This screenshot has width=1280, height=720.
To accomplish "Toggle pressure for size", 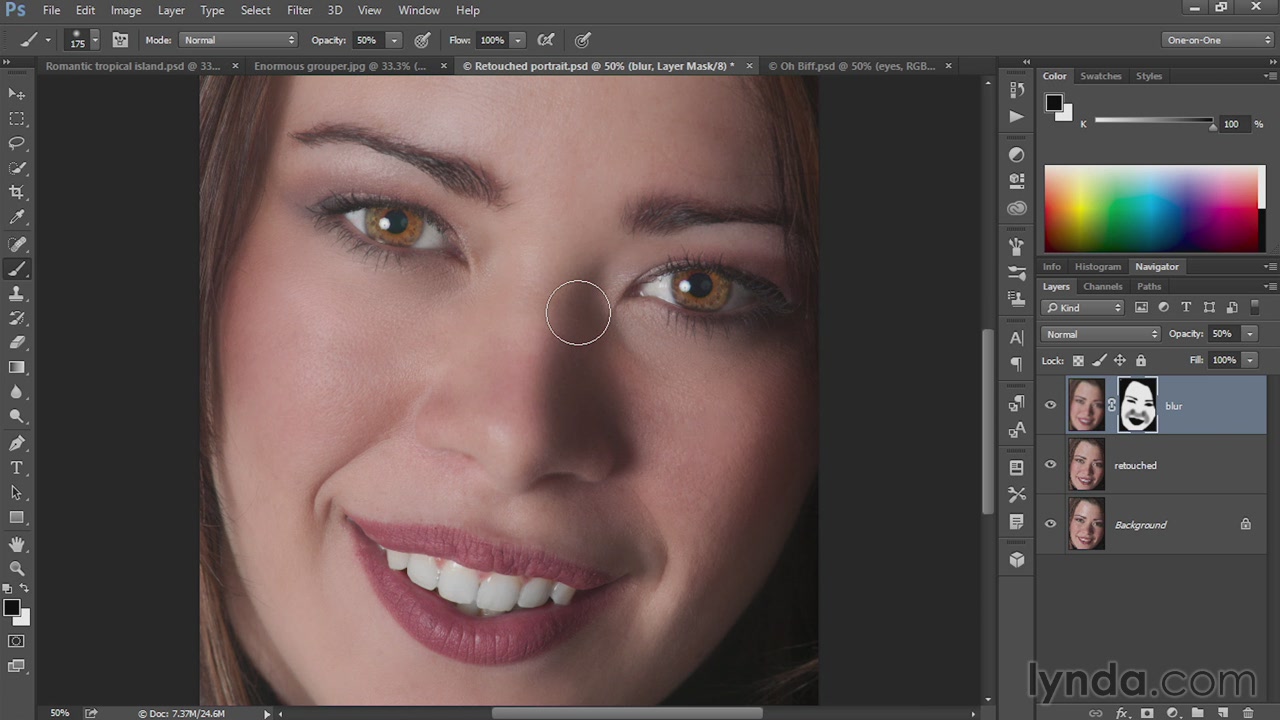I will point(582,40).
